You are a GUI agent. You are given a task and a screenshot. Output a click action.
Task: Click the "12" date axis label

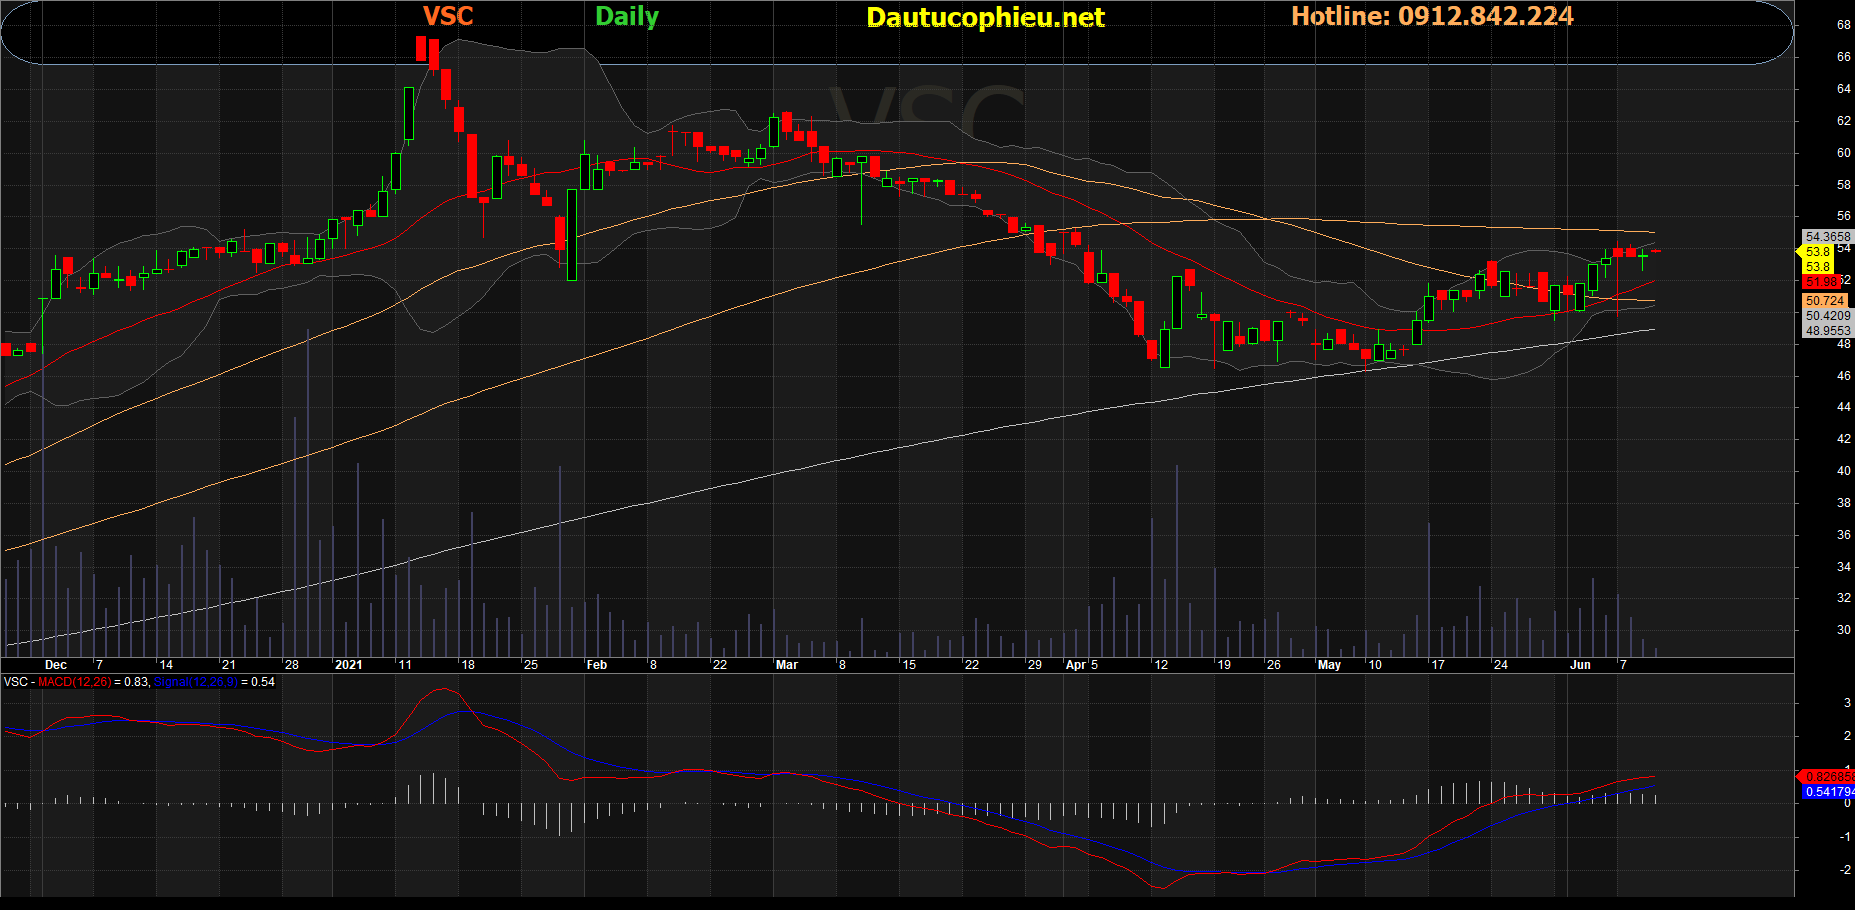1161,665
